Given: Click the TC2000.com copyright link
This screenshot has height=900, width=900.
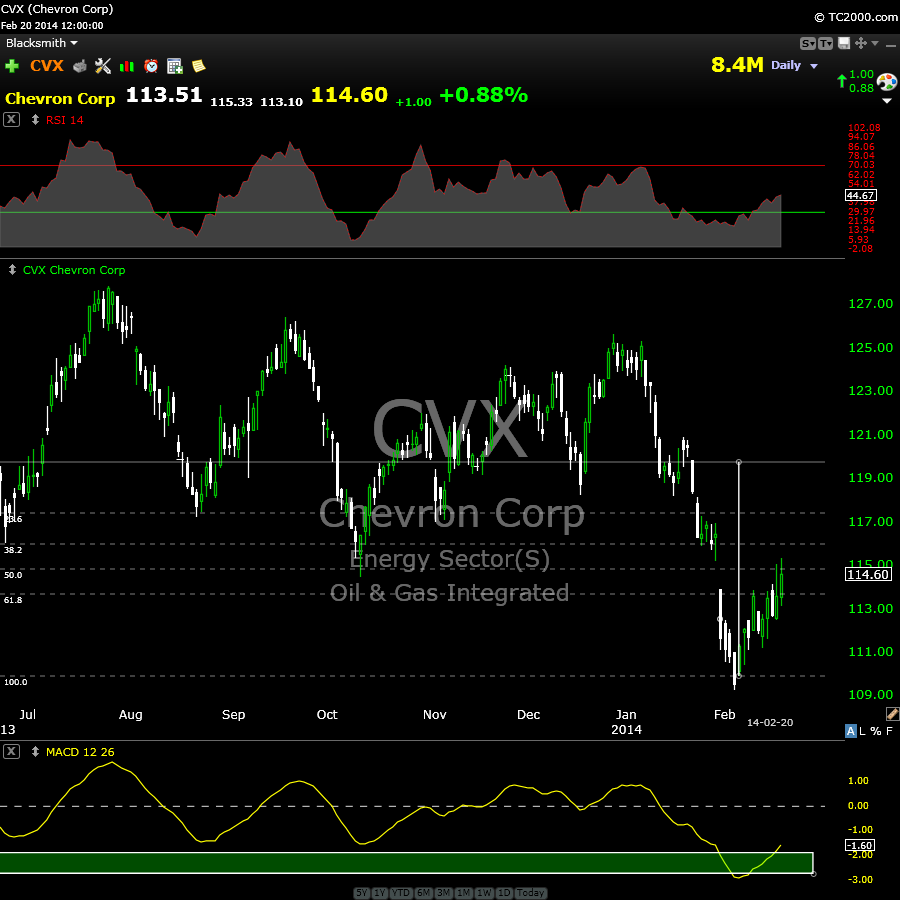Looking at the screenshot, I should pos(856,17).
